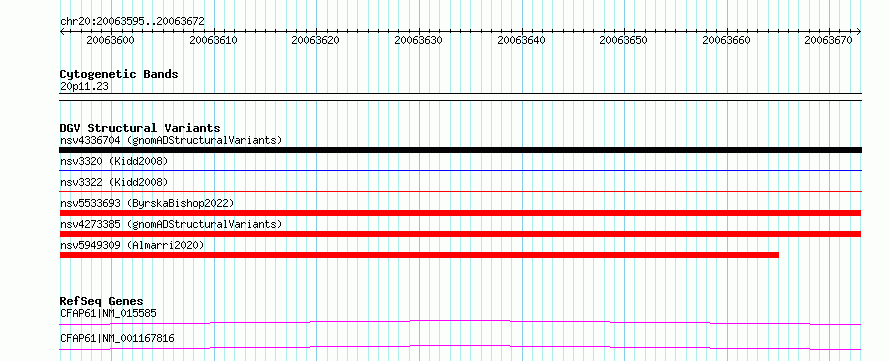Click the RefSeq Genes track heading

pos(102,301)
